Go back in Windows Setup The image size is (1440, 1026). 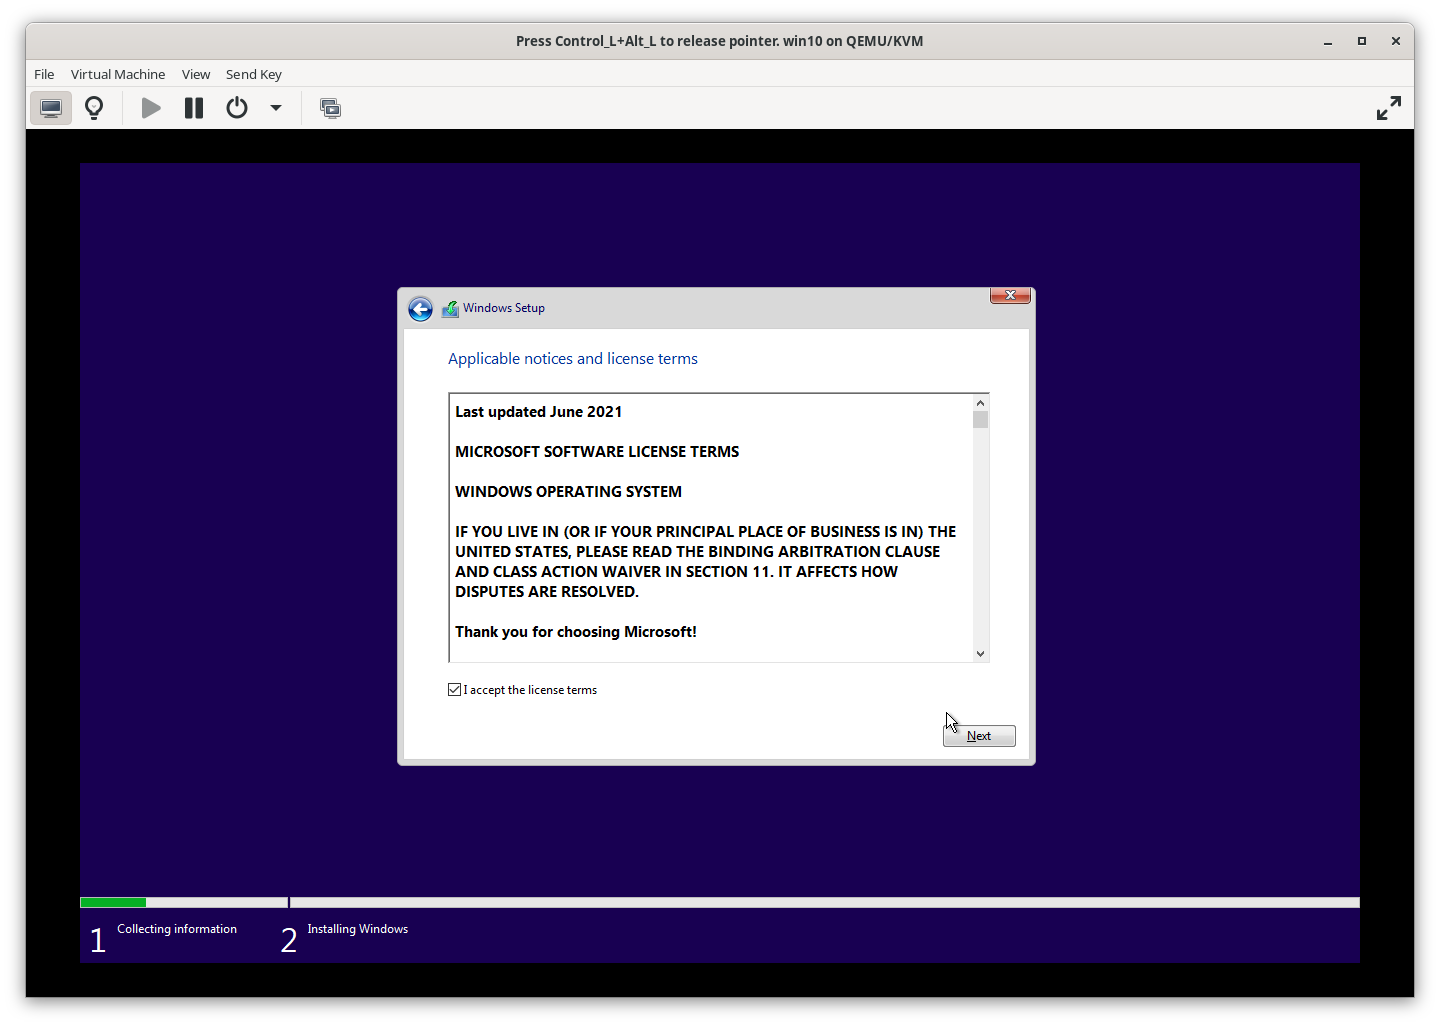(421, 309)
